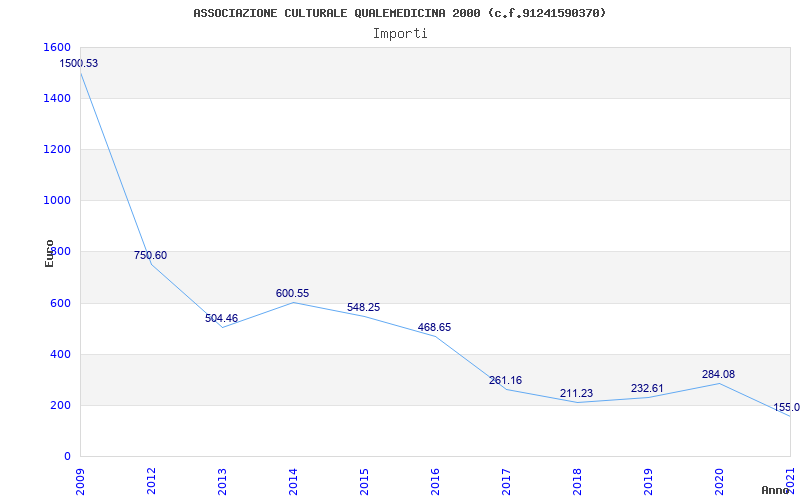Click the y-axis value 400
The height and width of the screenshot is (500, 800).
61,354
